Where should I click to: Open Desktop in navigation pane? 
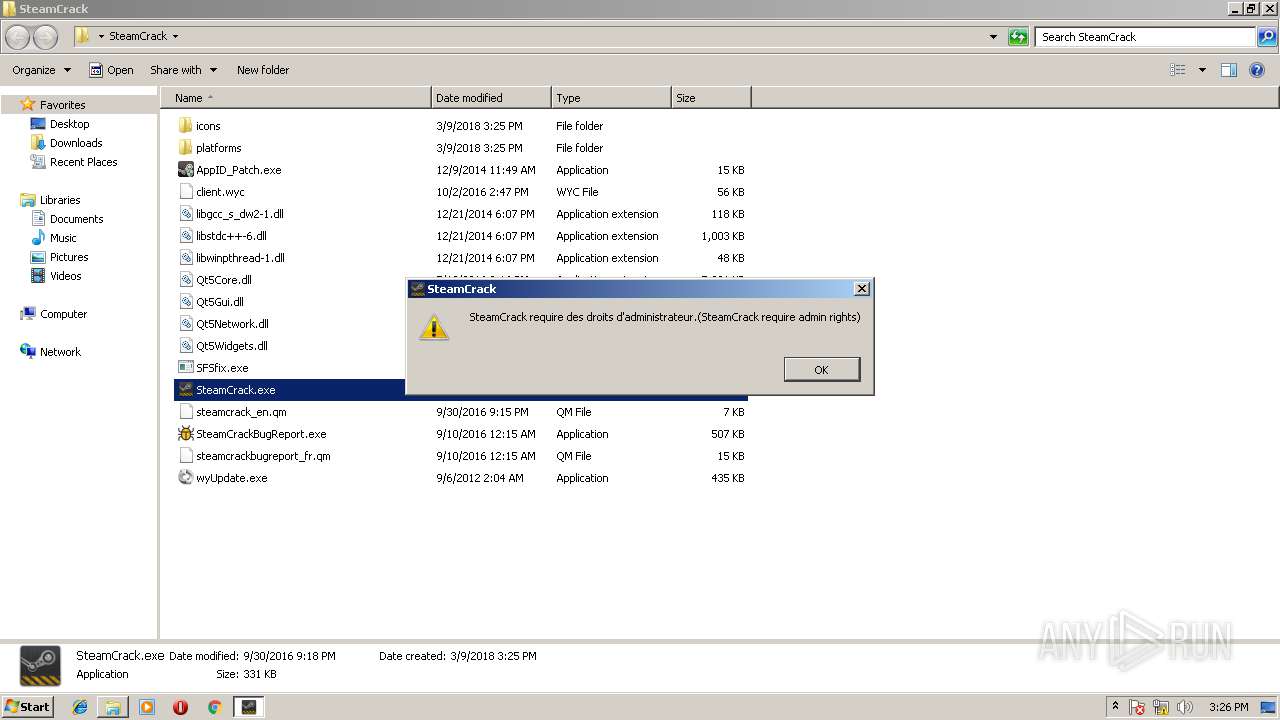69,124
